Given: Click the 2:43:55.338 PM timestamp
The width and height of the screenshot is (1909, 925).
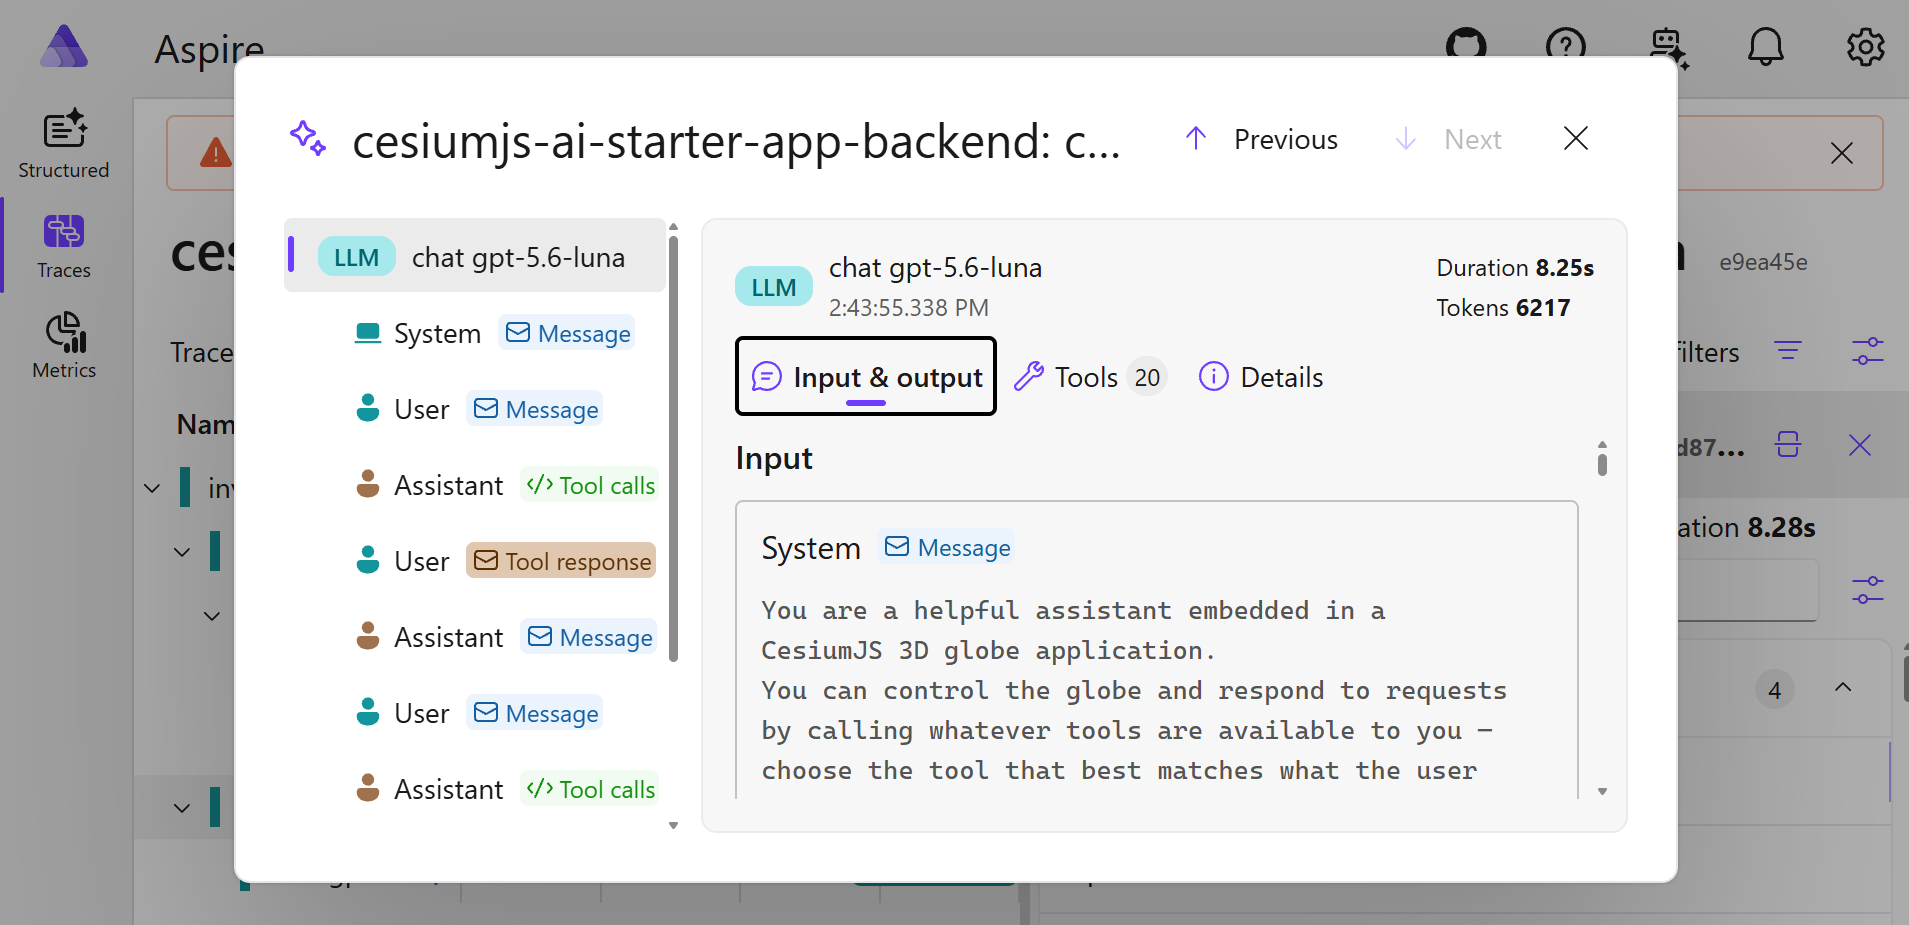Looking at the screenshot, I should click(909, 308).
